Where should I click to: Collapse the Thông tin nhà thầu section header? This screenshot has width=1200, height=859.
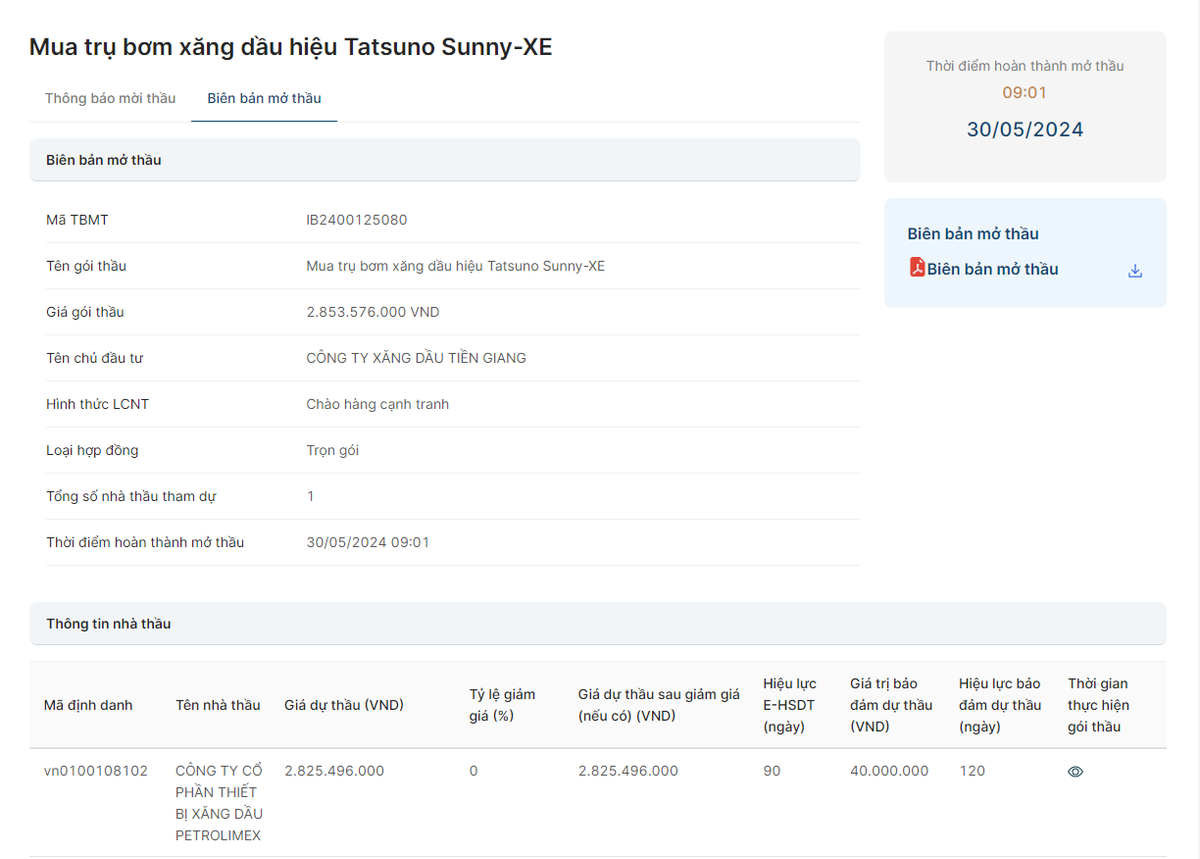point(597,624)
